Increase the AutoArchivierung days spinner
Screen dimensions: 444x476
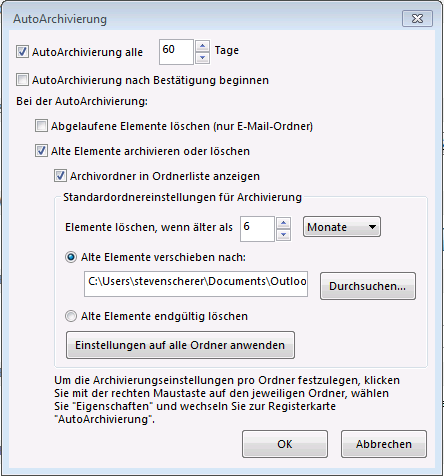(202, 46)
